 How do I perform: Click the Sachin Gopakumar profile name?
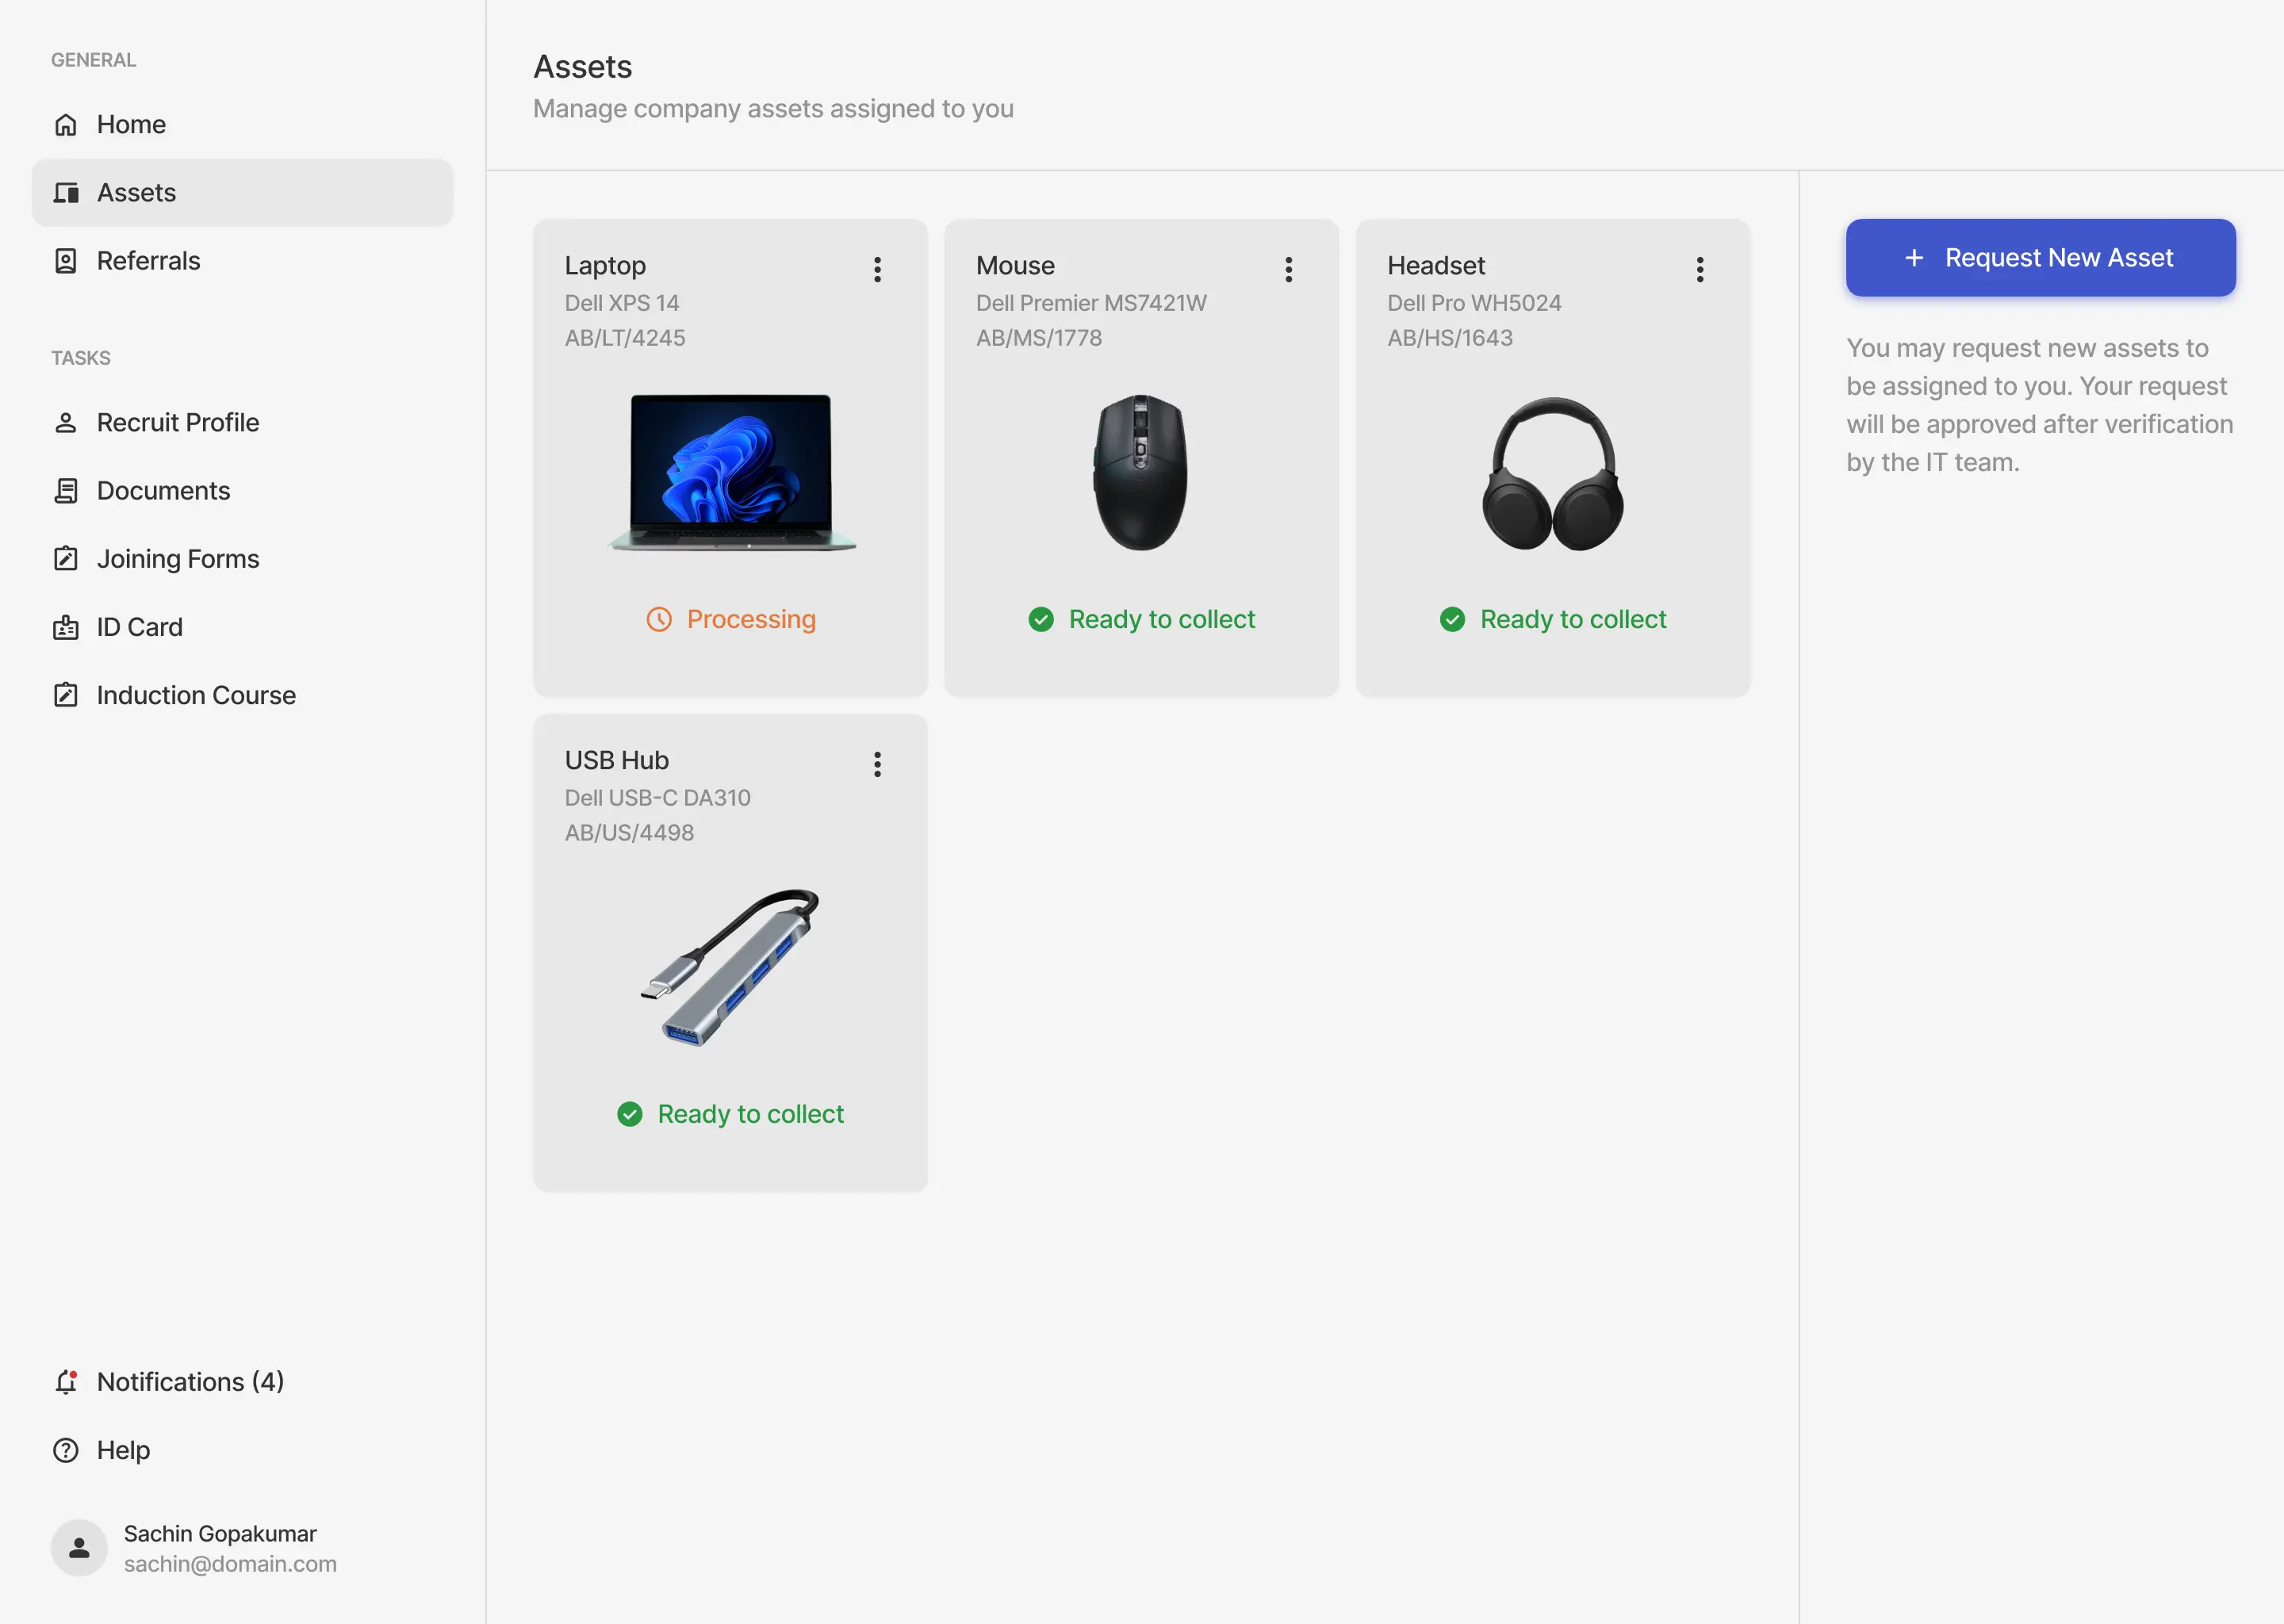220,1533
